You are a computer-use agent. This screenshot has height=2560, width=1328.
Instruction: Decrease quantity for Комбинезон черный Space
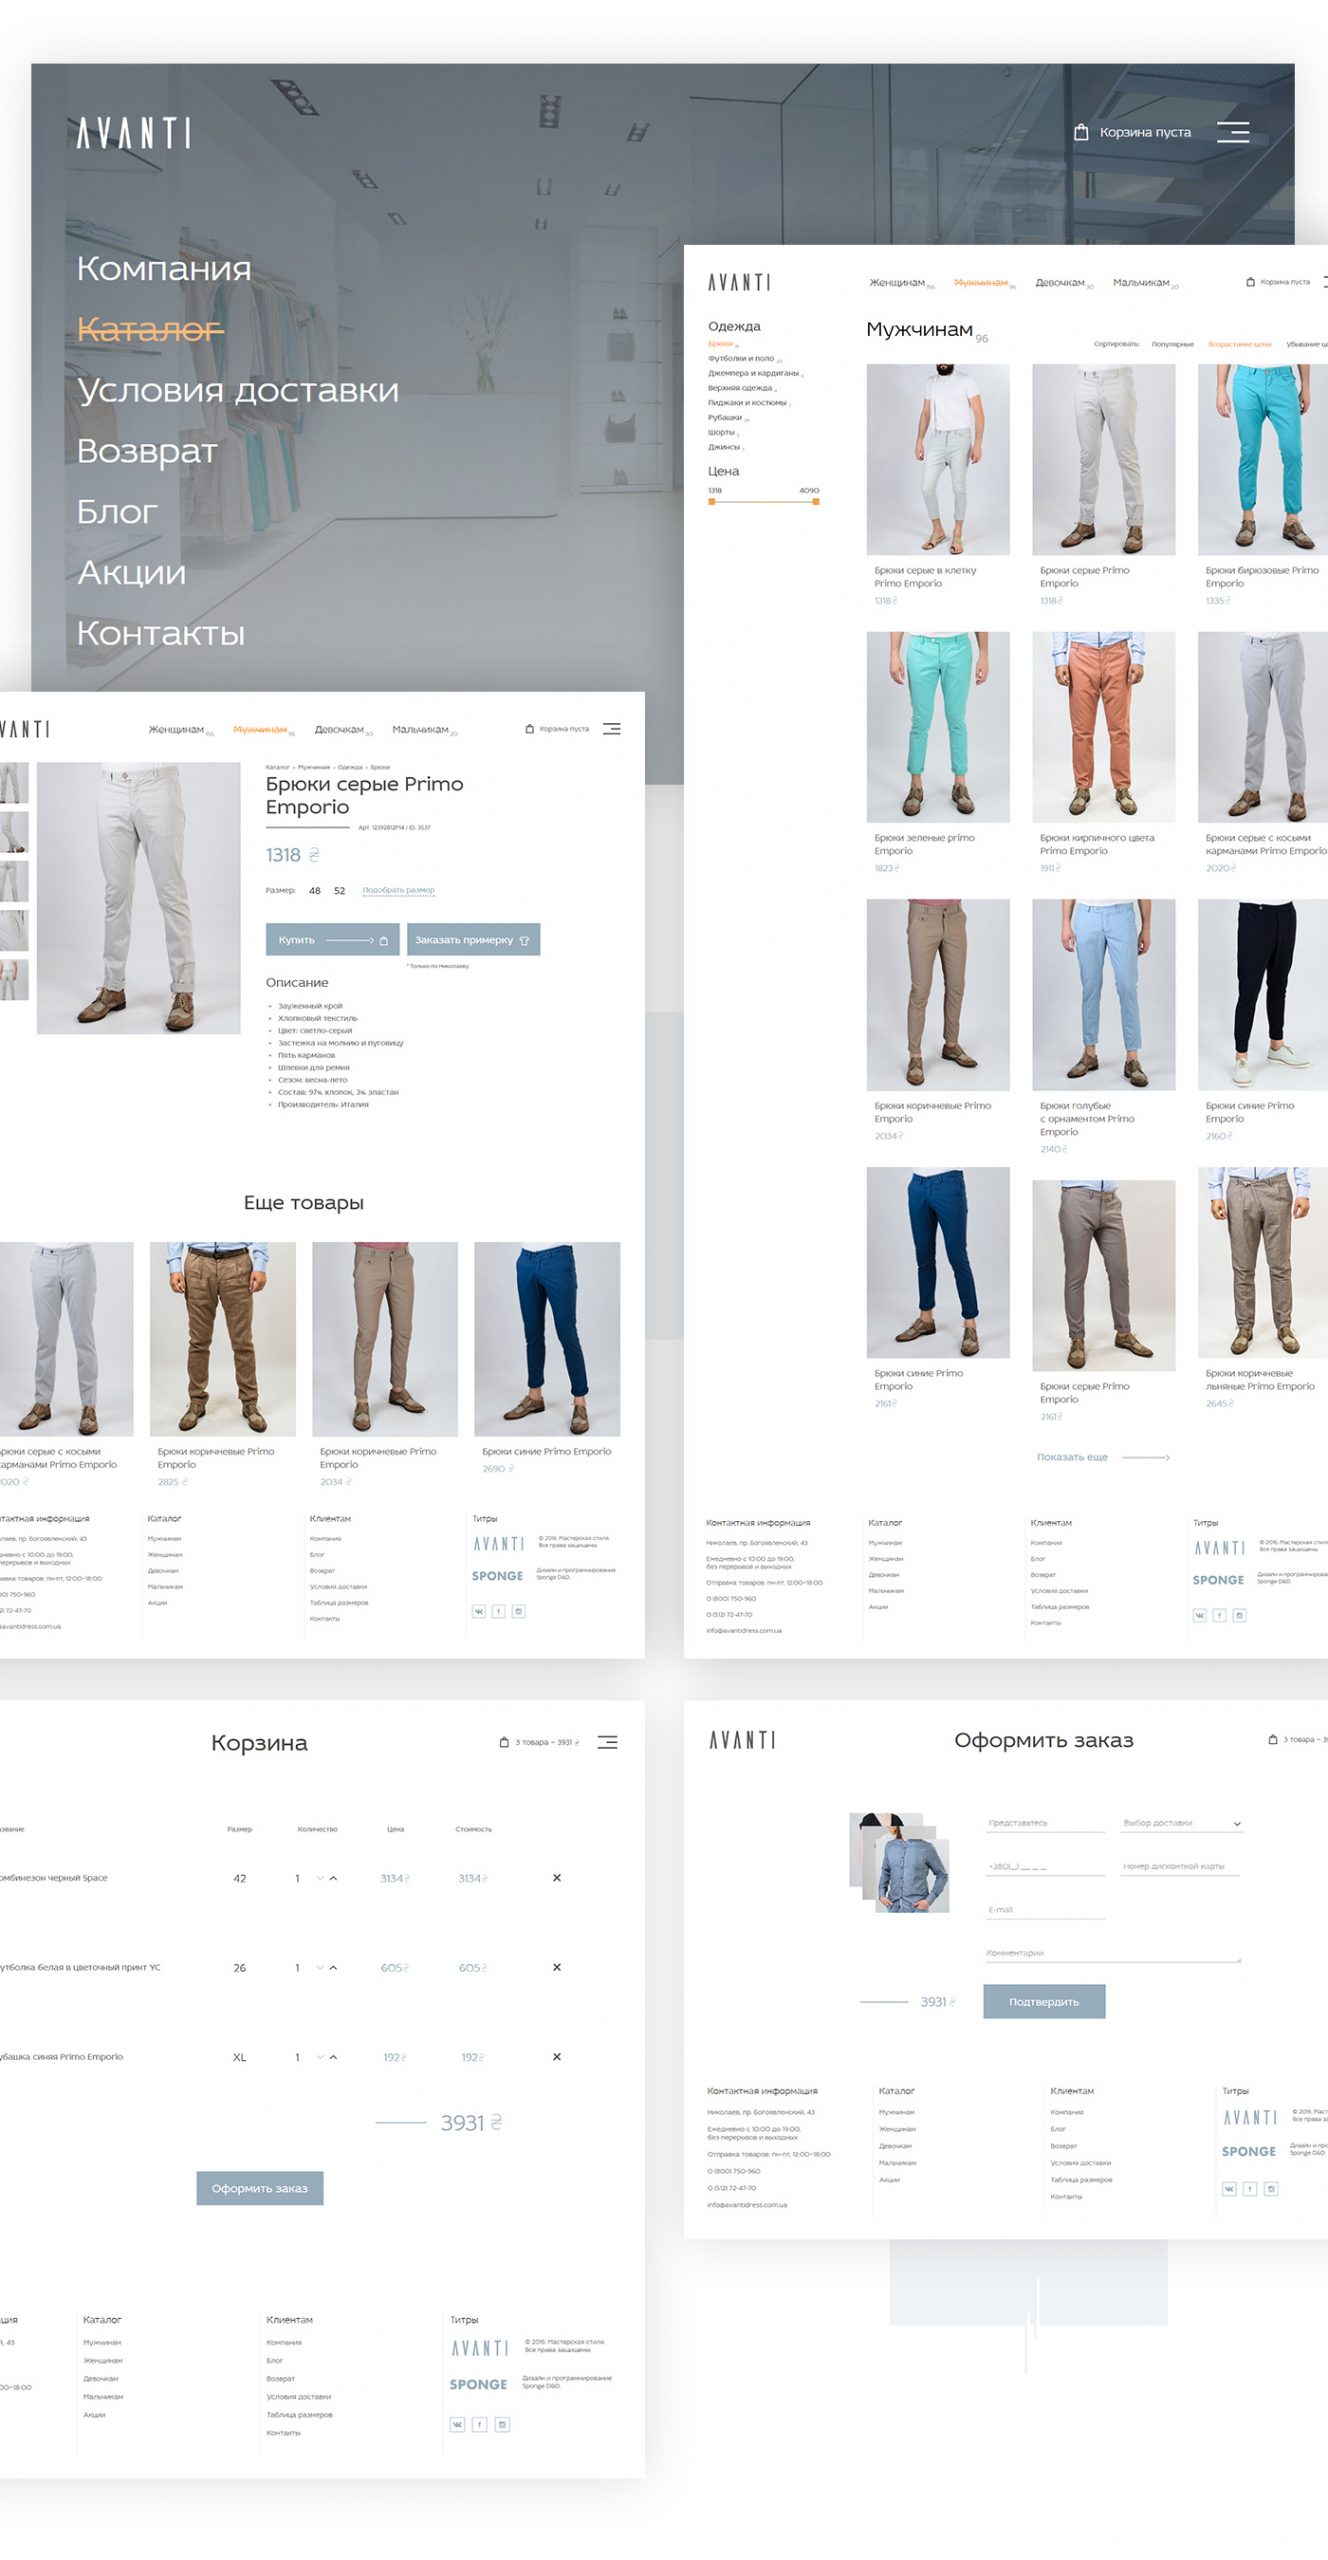320,1878
